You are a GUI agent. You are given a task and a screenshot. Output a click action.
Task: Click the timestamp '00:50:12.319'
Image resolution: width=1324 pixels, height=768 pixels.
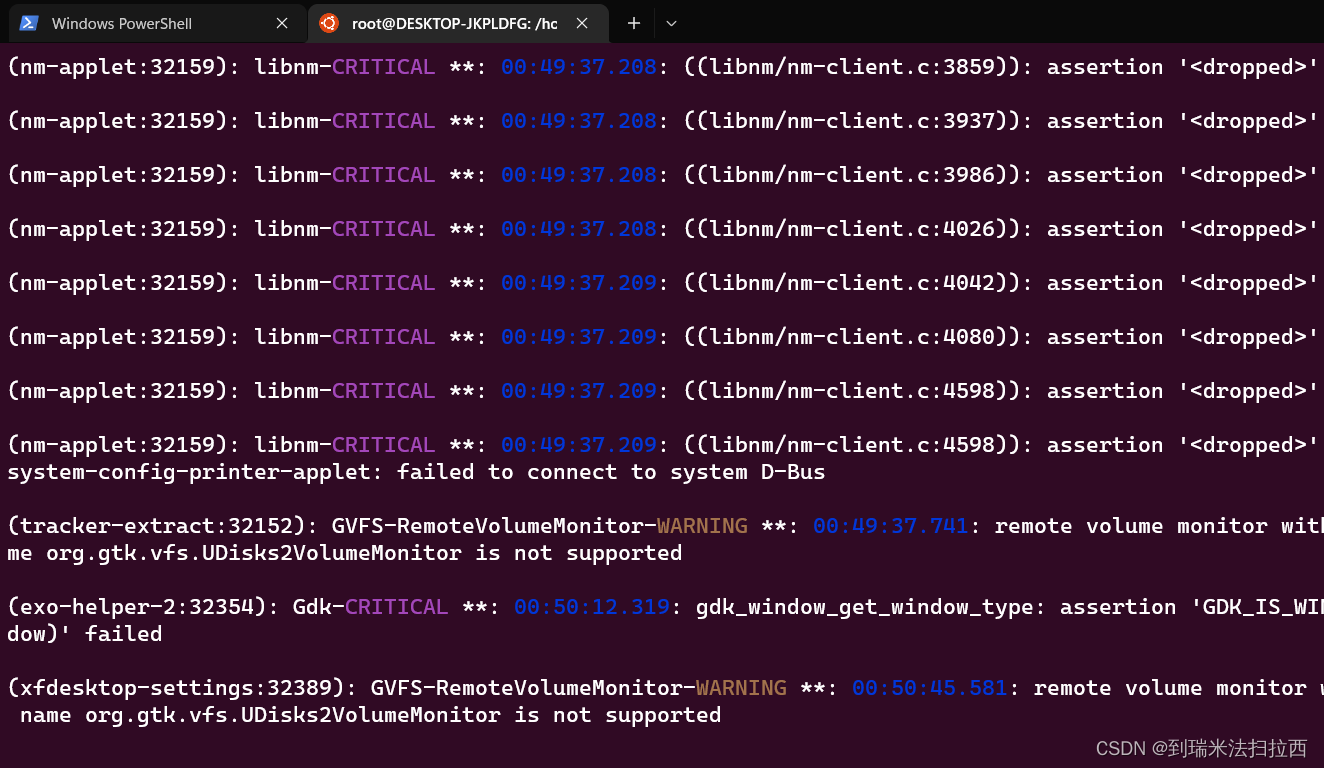592,607
